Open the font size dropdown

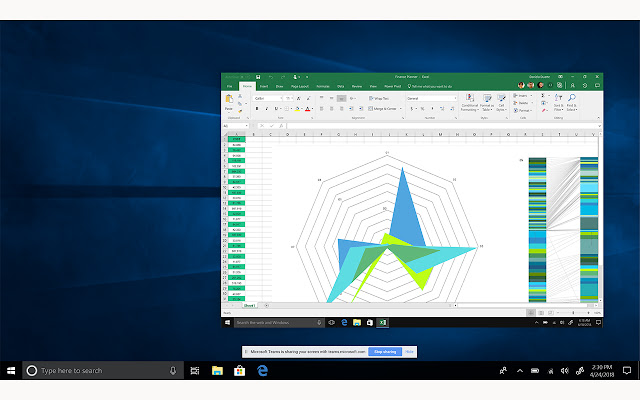(x=292, y=98)
